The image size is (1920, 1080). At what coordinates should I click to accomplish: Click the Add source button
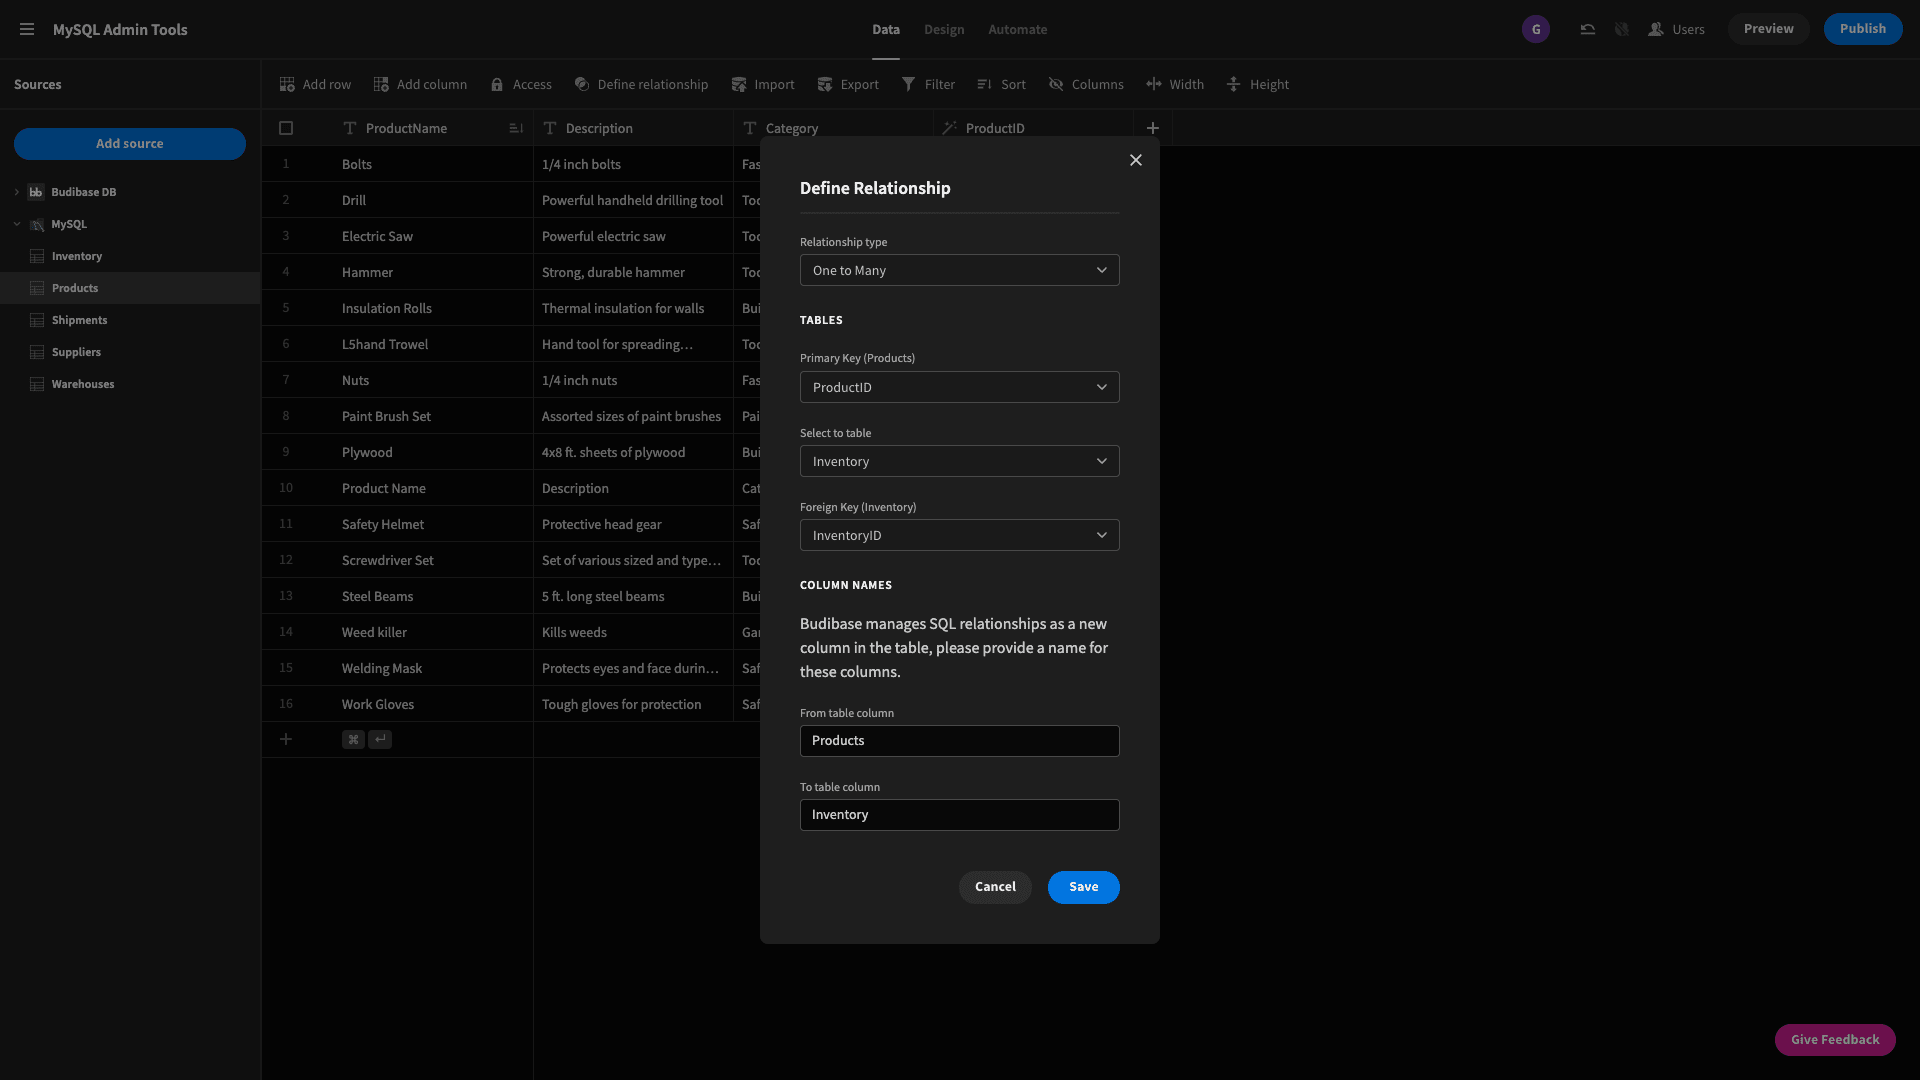click(129, 144)
